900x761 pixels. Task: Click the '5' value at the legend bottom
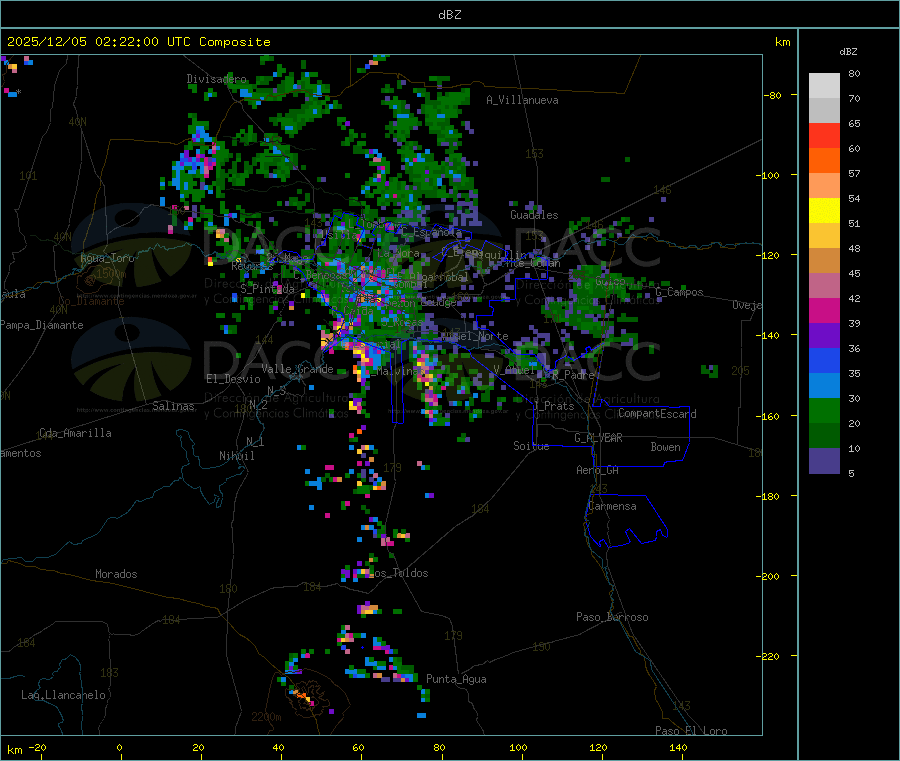pyautogui.click(x=851, y=473)
